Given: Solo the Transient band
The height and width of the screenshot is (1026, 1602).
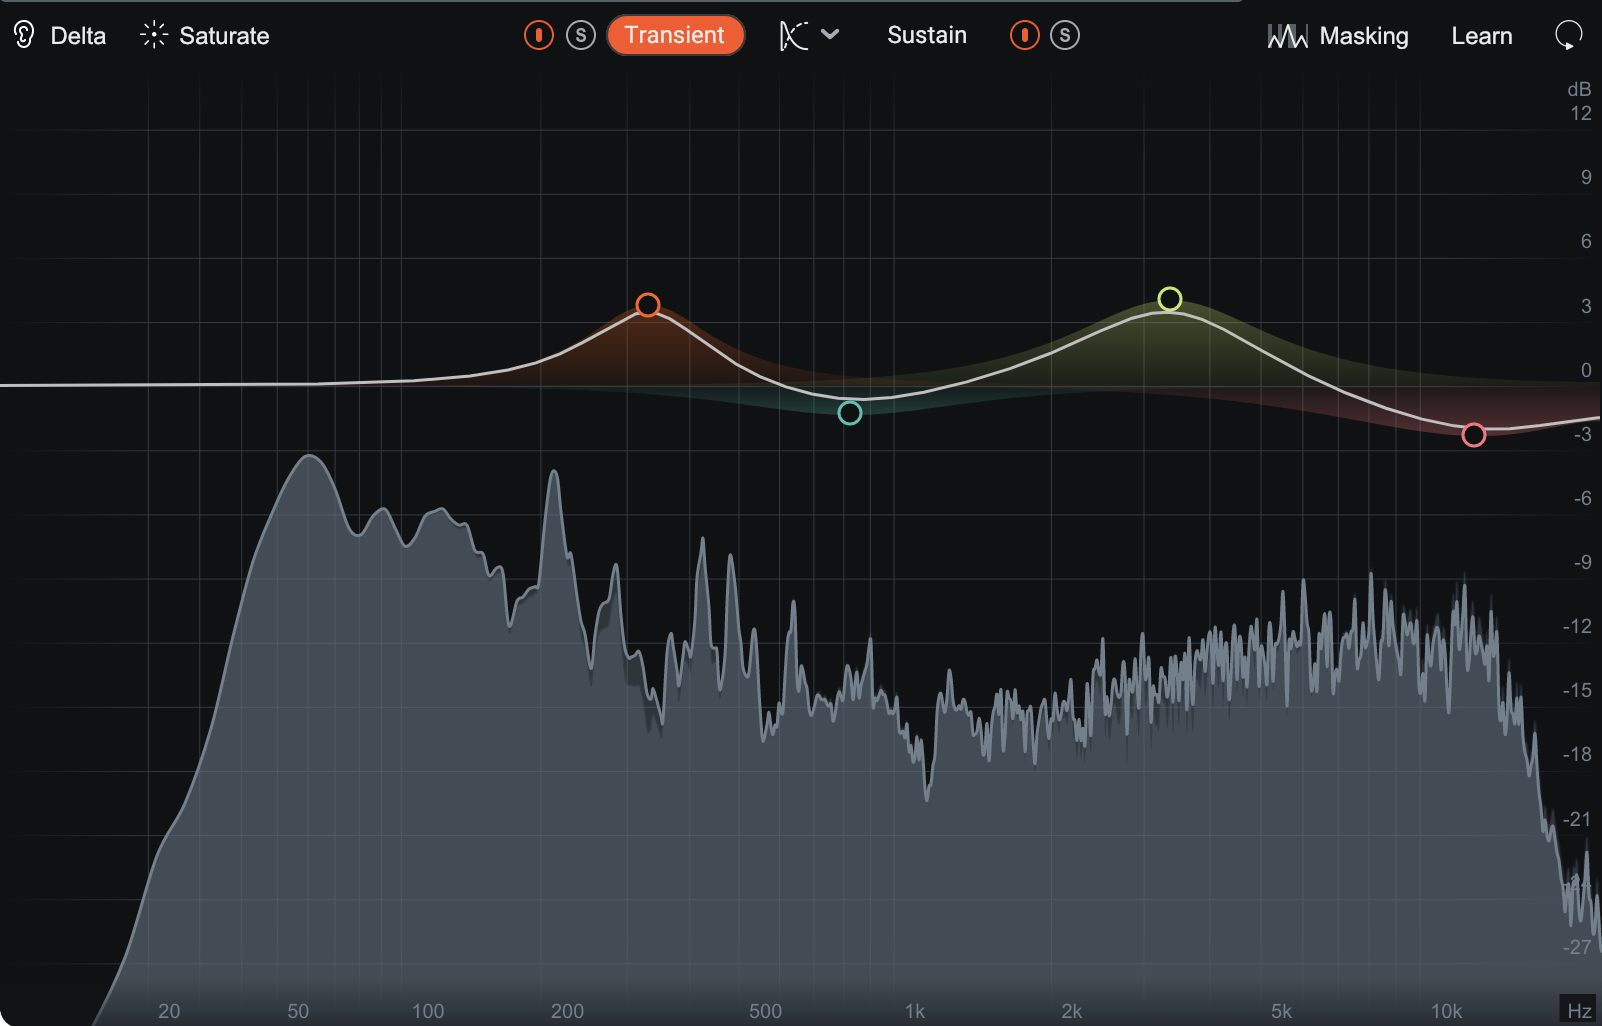Looking at the screenshot, I should 581,35.
